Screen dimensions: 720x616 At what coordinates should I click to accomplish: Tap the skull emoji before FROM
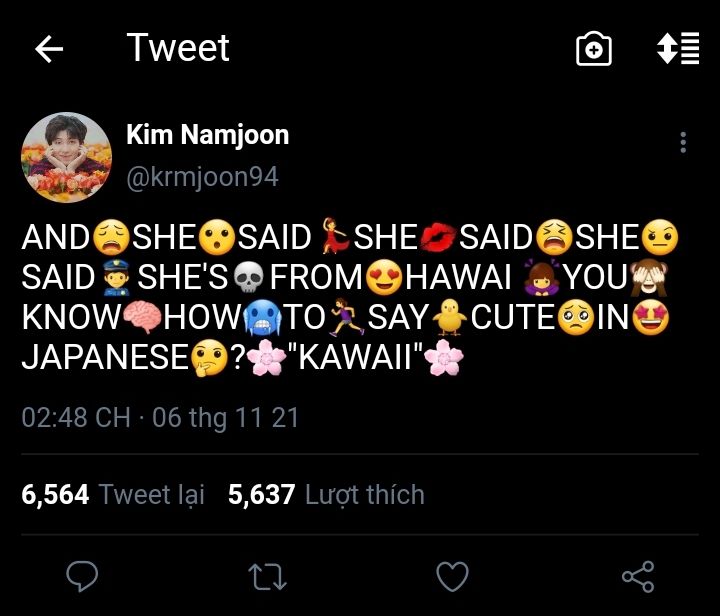248,278
